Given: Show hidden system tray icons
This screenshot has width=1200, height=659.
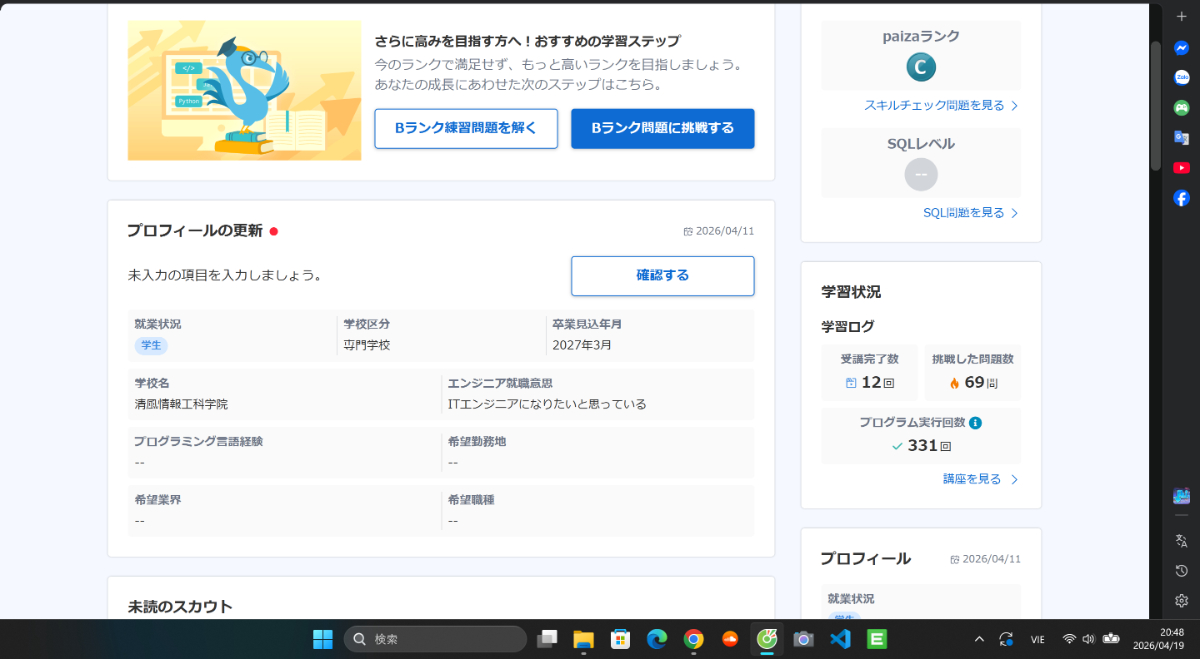Looking at the screenshot, I should pyautogui.click(x=979, y=639).
